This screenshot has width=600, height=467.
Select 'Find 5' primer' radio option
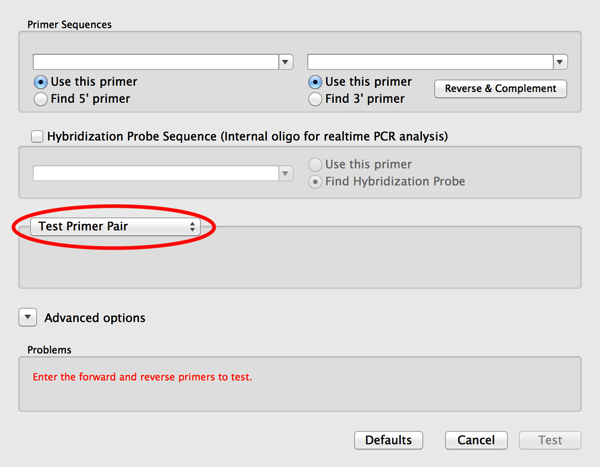(41, 99)
